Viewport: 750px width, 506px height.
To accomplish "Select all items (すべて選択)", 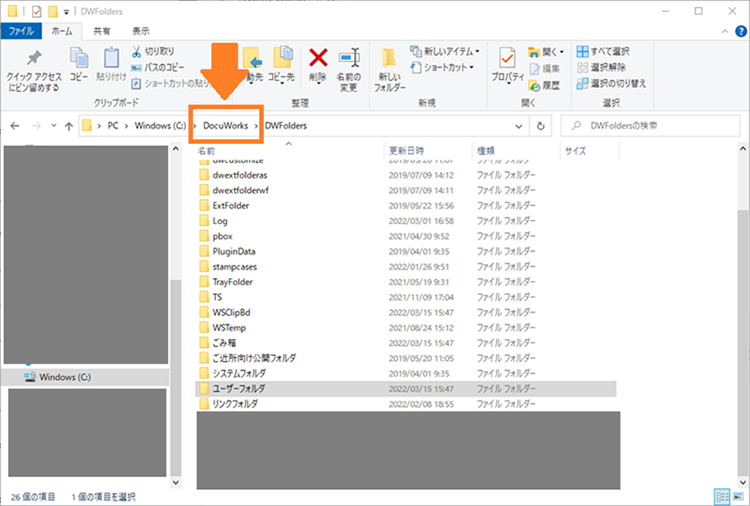I will [603, 51].
